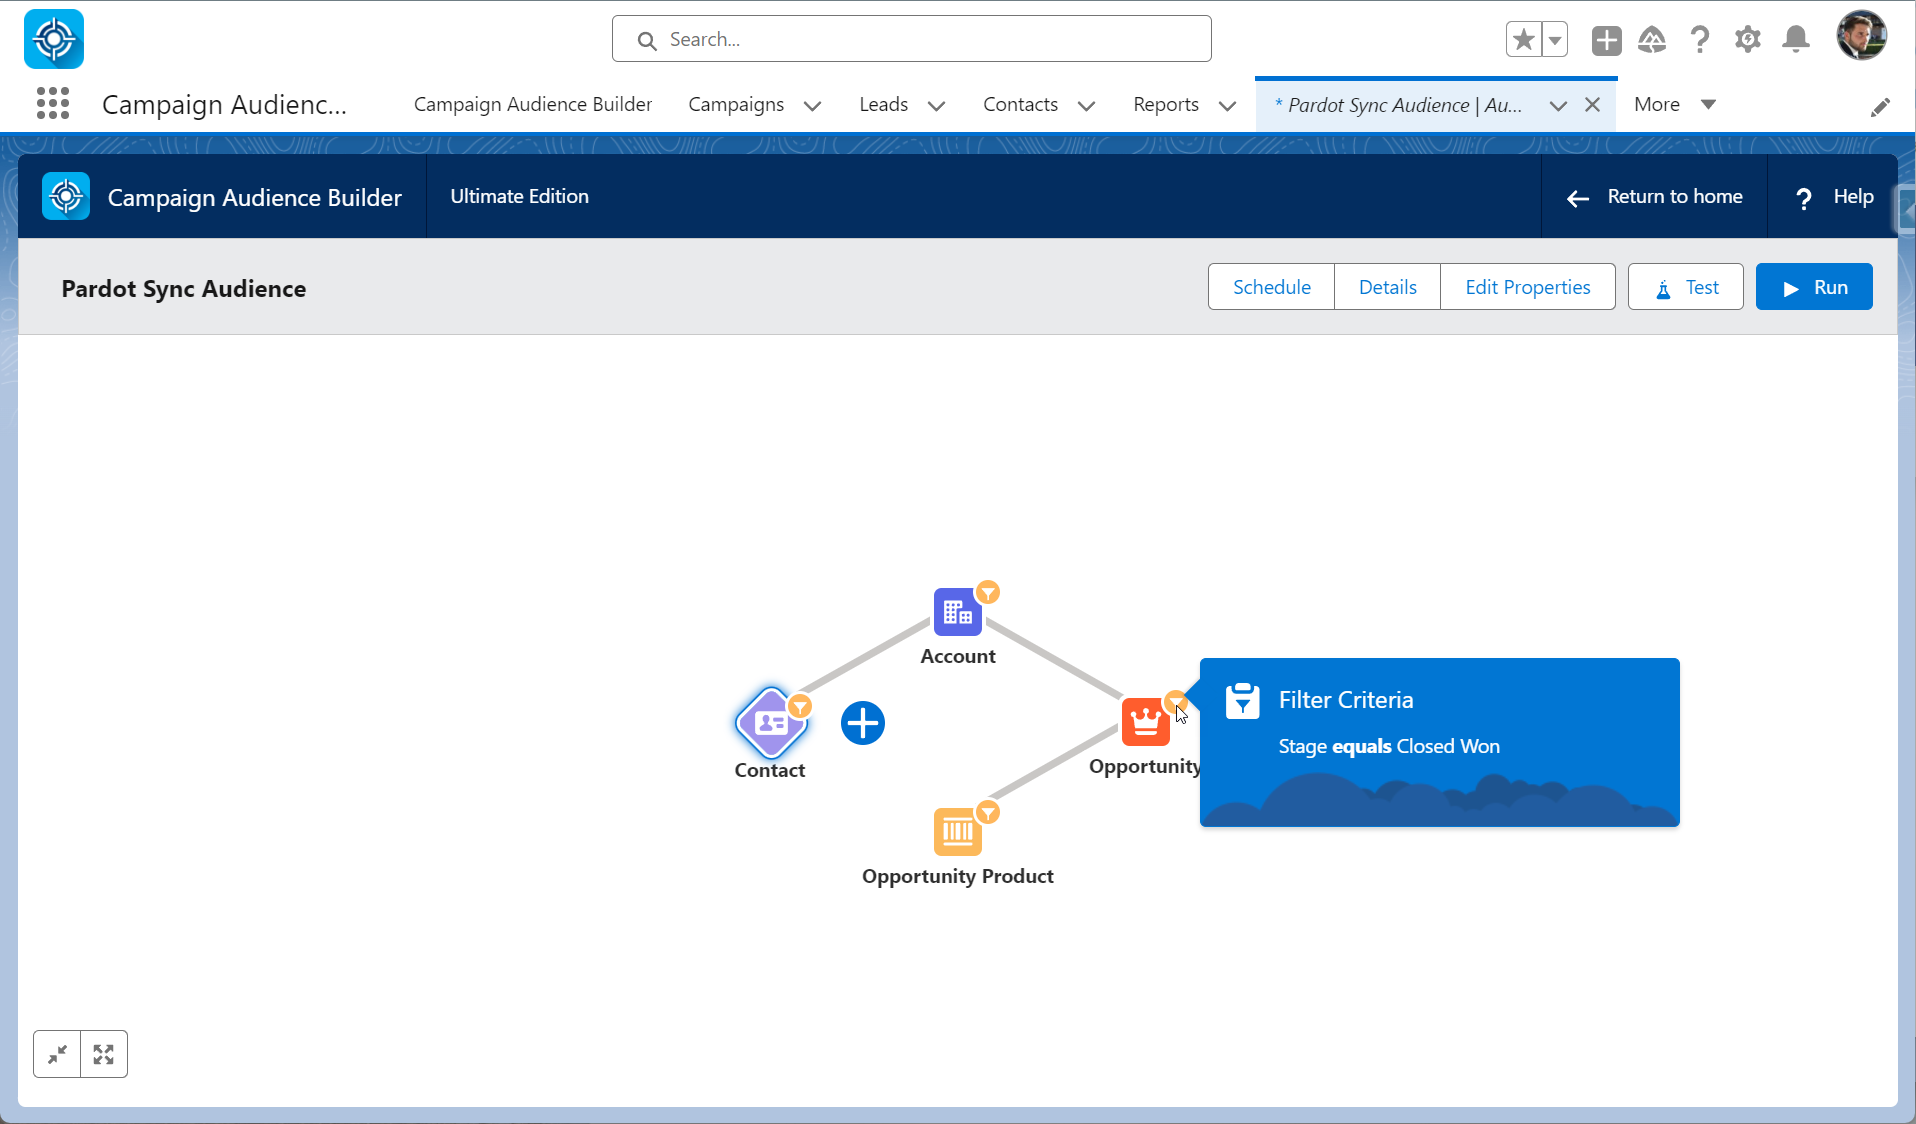
Task: Click Return to home
Action: click(1654, 197)
